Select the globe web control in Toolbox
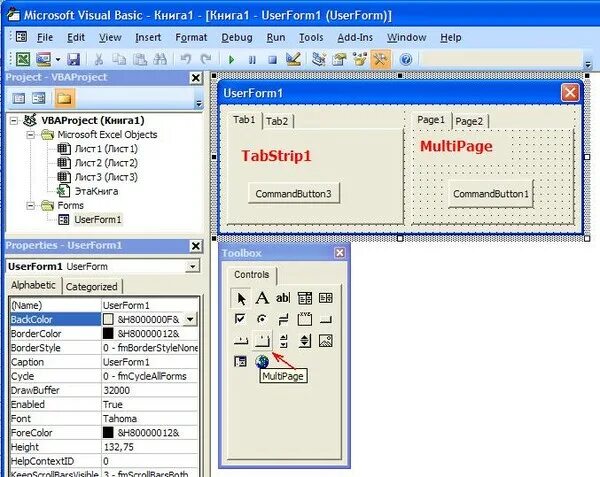Screen dimensions: 600x477 tap(262, 361)
